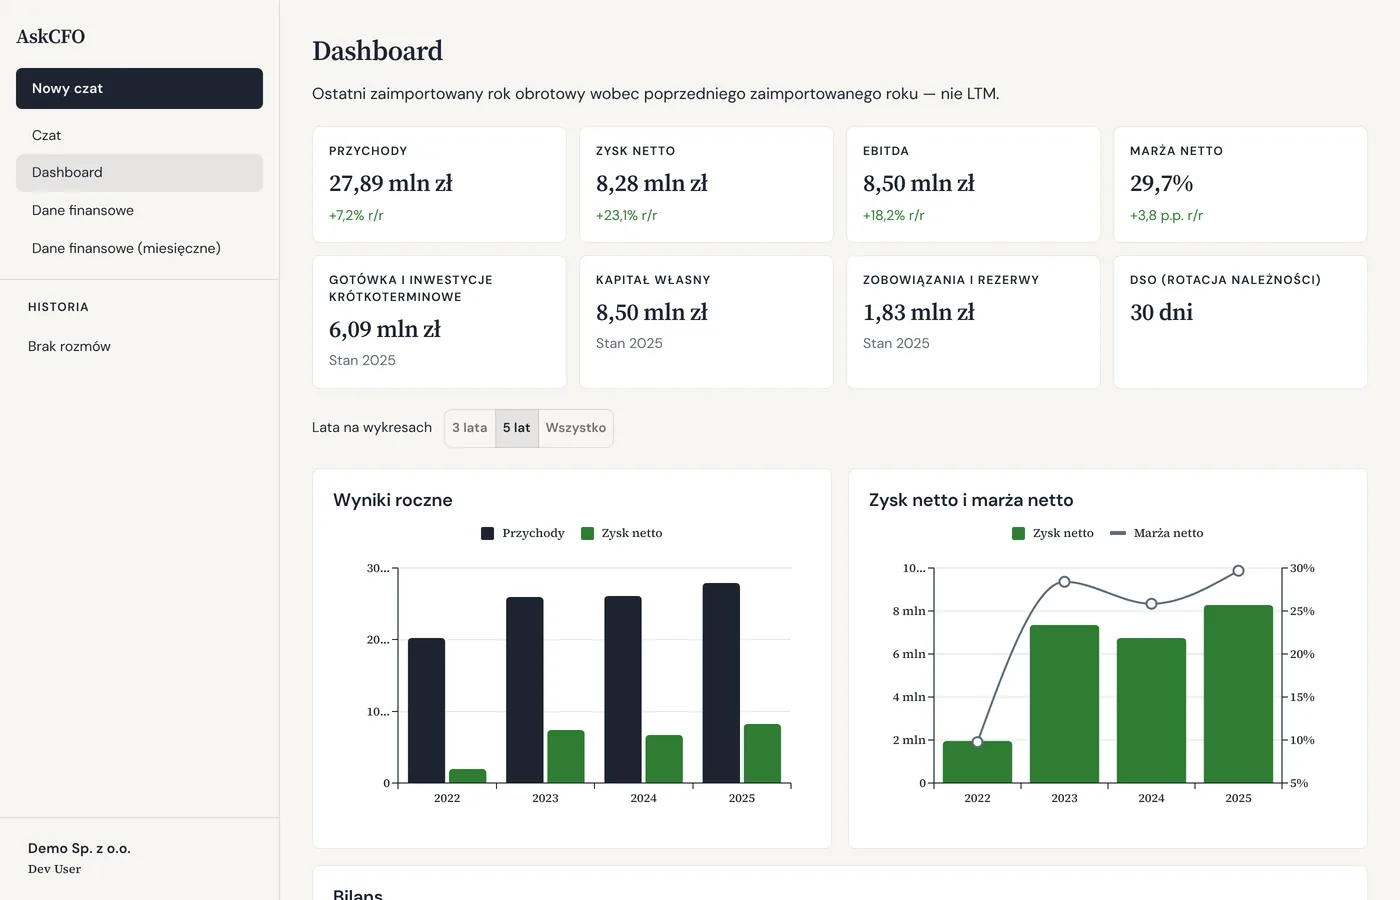
Task: Select the Dashboard sidebar item
Action: point(139,172)
